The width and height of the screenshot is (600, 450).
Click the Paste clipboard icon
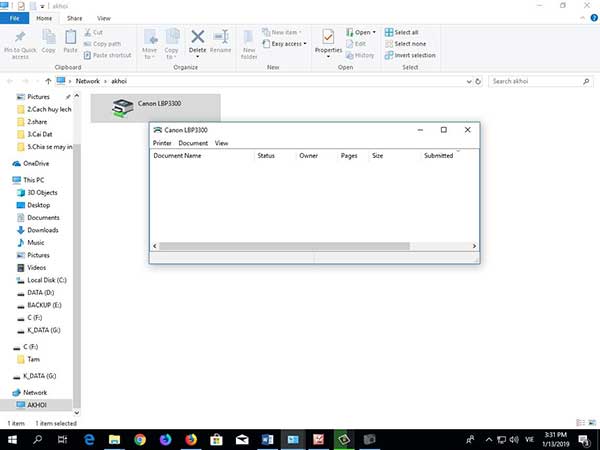click(x=70, y=37)
